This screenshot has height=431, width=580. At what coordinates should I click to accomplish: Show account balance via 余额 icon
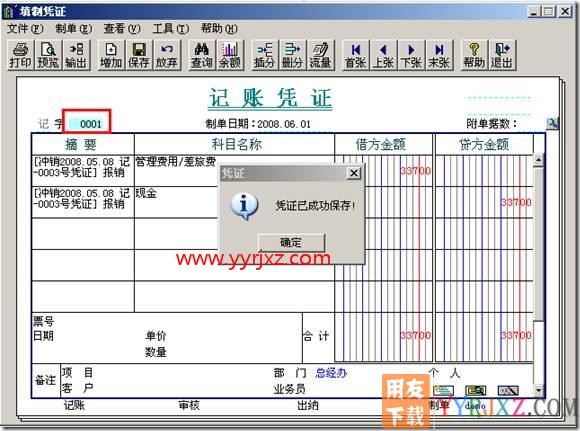click(x=229, y=55)
